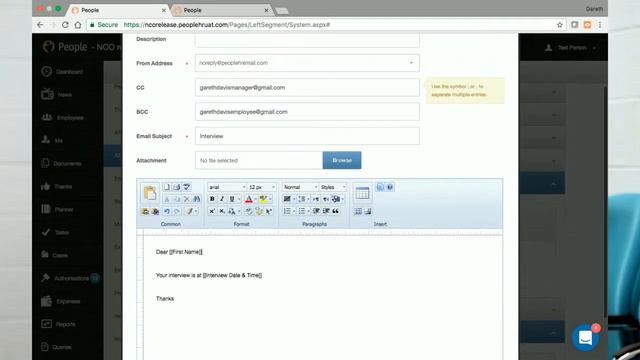The image size is (640, 360).
Task: Switch to the second People browser tab
Action: coord(222,10)
